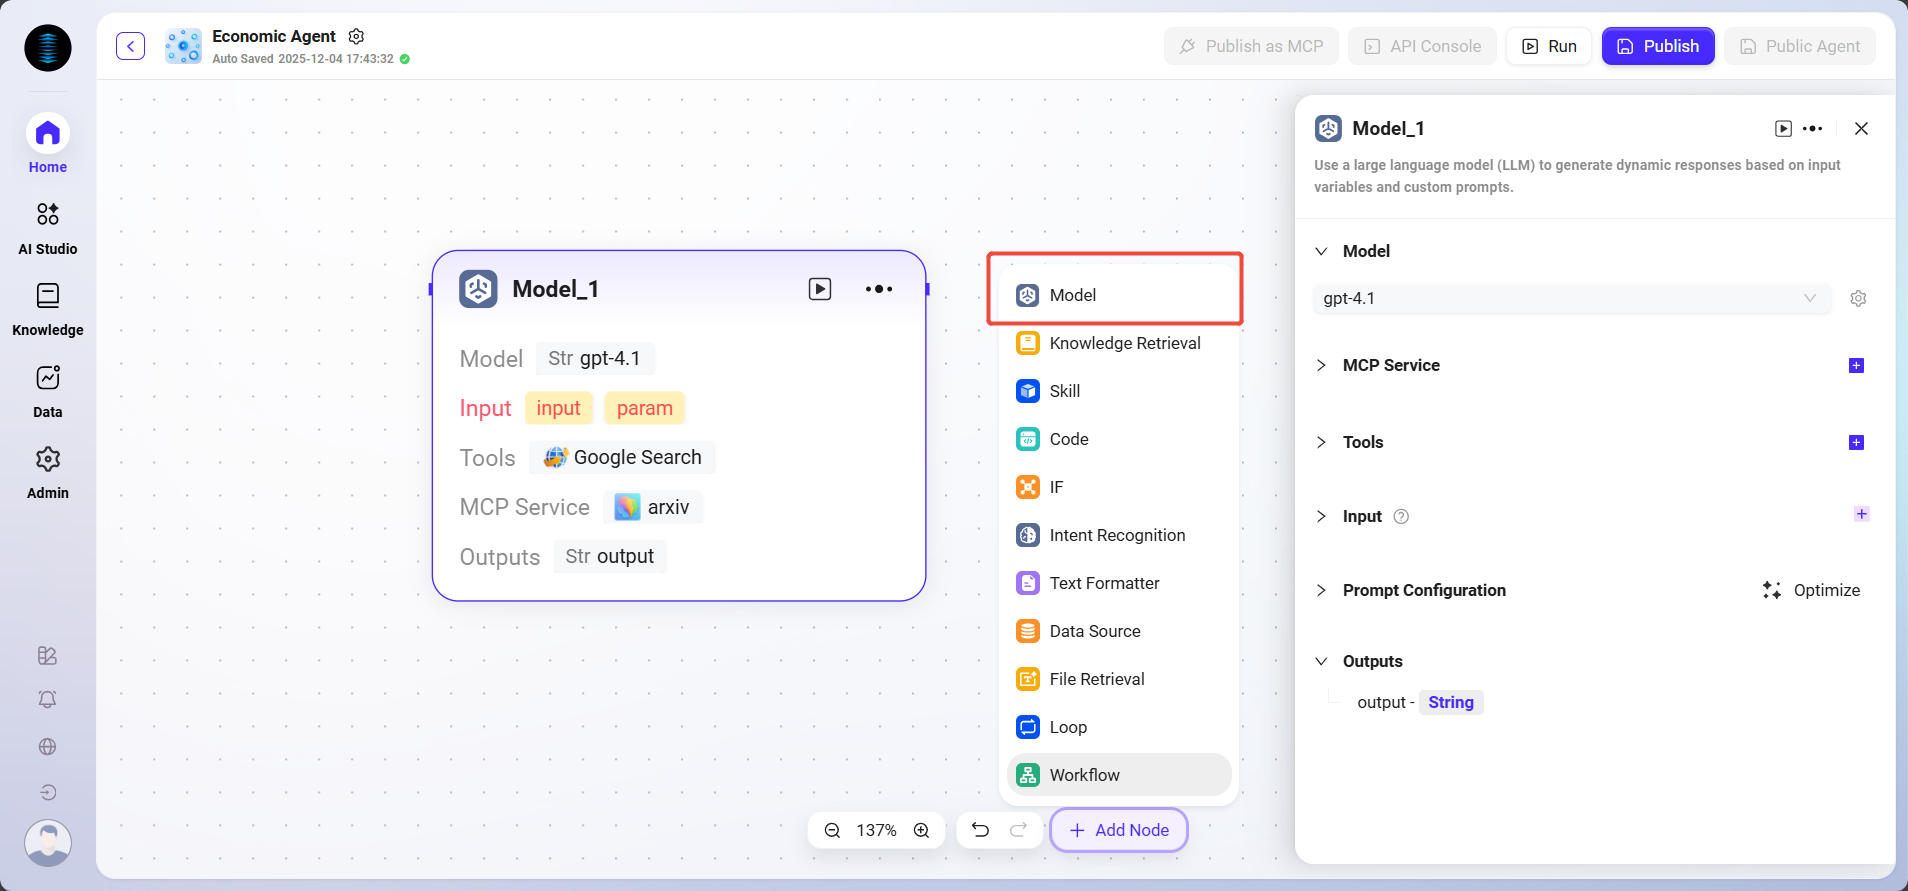Open AI Studio in the sidebar
The width and height of the screenshot is (1908, 891).
click(x=48, y=227)
